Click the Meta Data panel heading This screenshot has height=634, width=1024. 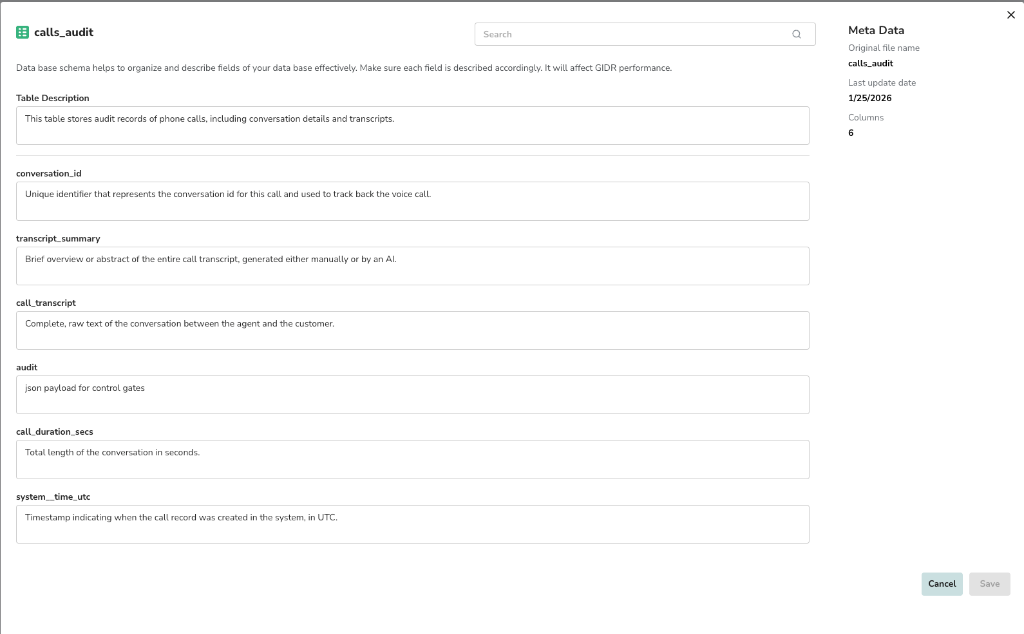click(875, 29)
